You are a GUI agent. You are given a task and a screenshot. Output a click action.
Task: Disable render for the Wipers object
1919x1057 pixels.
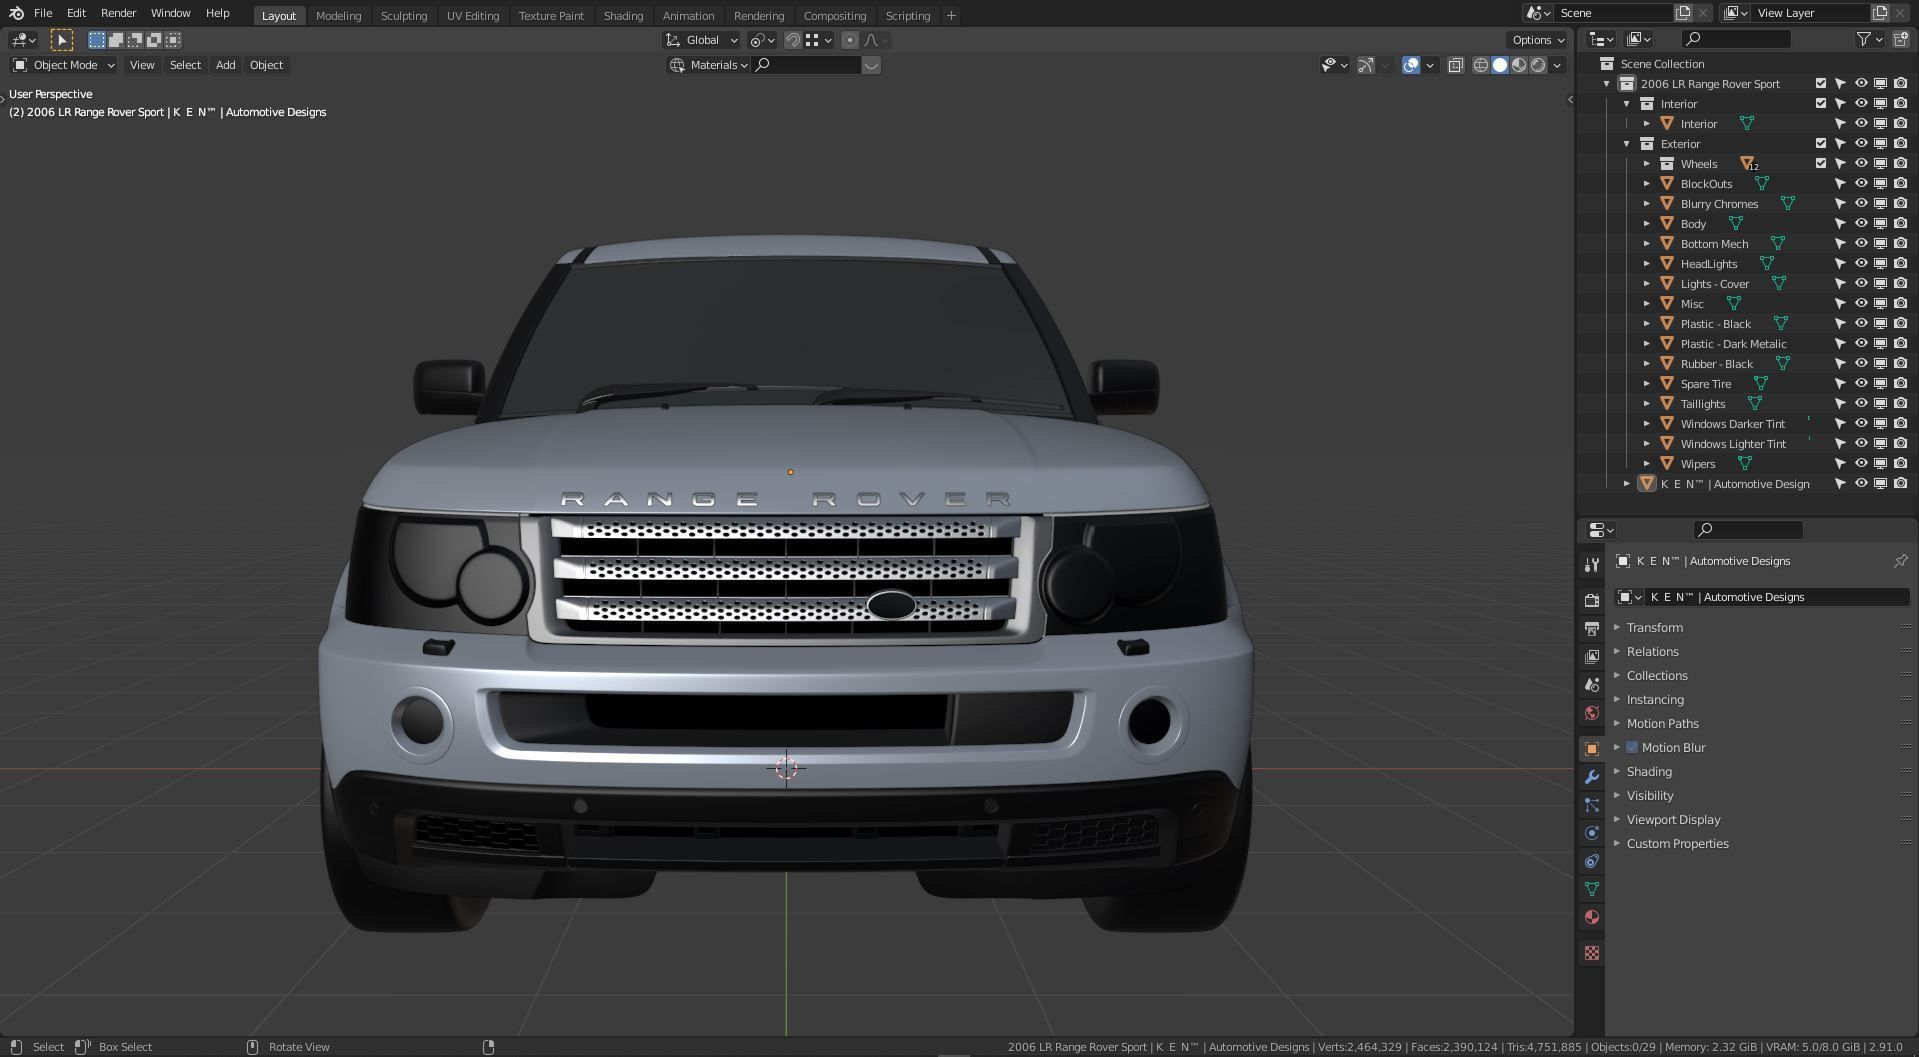point(1900,463)
